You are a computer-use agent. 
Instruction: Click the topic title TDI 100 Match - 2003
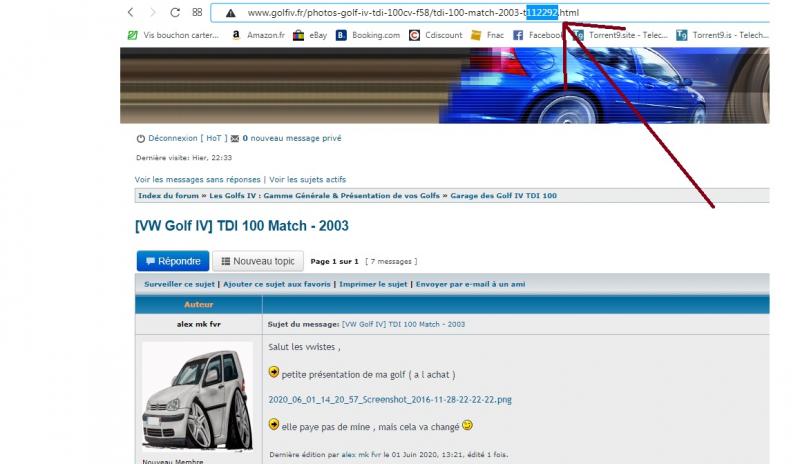click(x=242, y=226)
